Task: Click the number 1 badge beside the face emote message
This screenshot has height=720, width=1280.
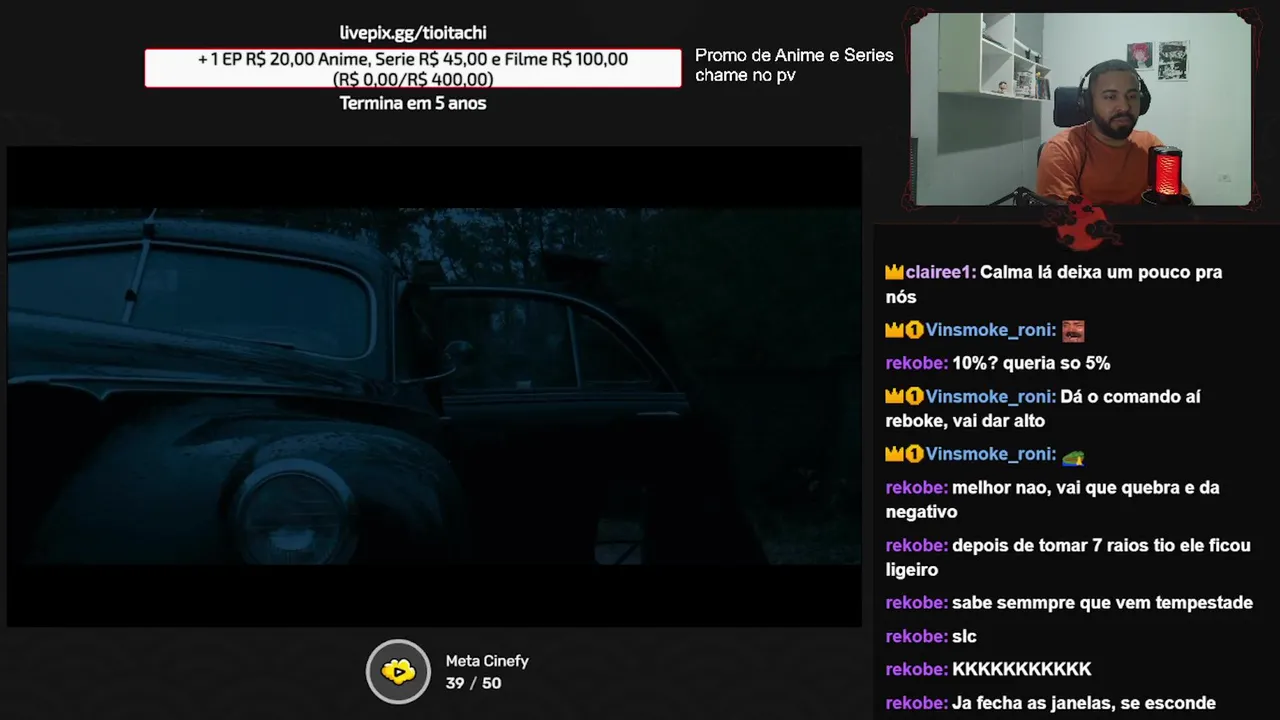Action: [x=914, y=330]
